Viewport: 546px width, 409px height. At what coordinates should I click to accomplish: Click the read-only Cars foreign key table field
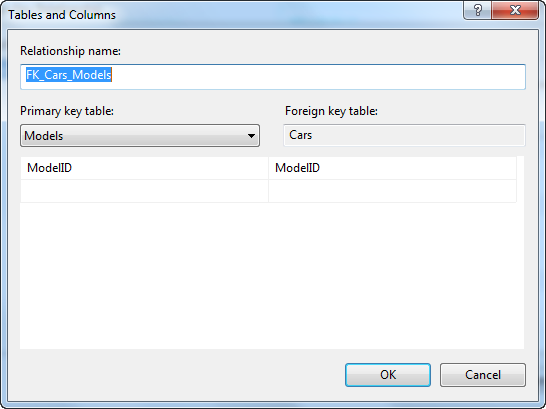tap(404, 135)
